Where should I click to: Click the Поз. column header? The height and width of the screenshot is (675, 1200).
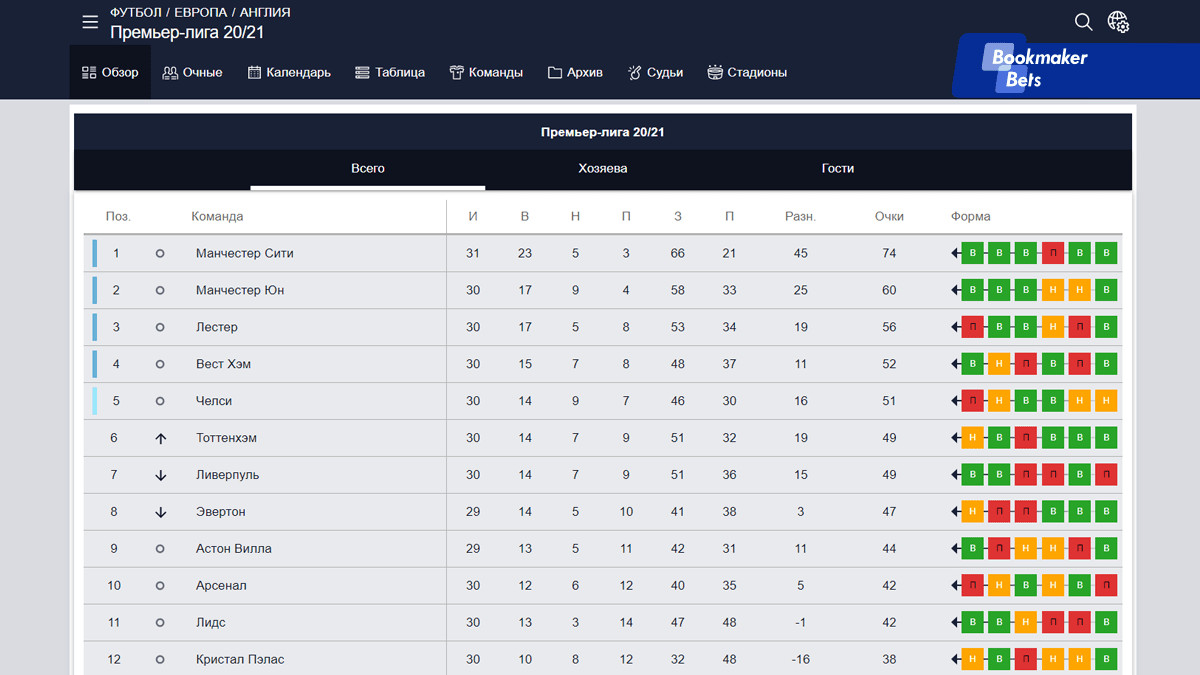click(118, 216)
